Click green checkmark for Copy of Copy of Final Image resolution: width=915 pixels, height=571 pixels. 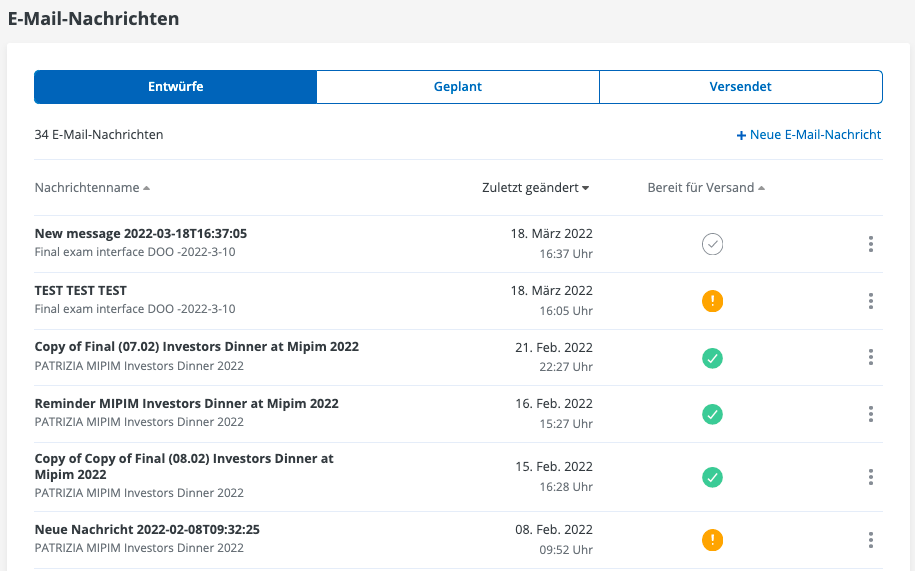click(x=712, y=477)
